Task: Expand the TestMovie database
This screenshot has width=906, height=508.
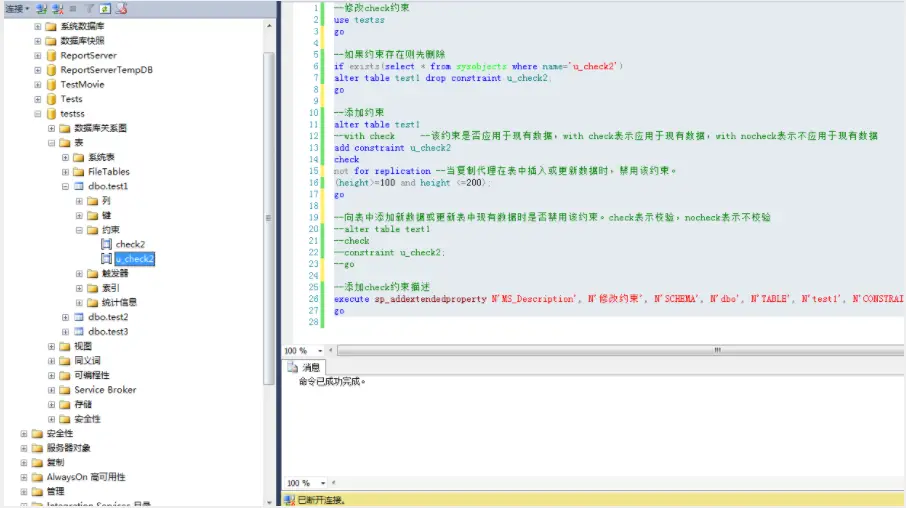Action: (38, 84)
